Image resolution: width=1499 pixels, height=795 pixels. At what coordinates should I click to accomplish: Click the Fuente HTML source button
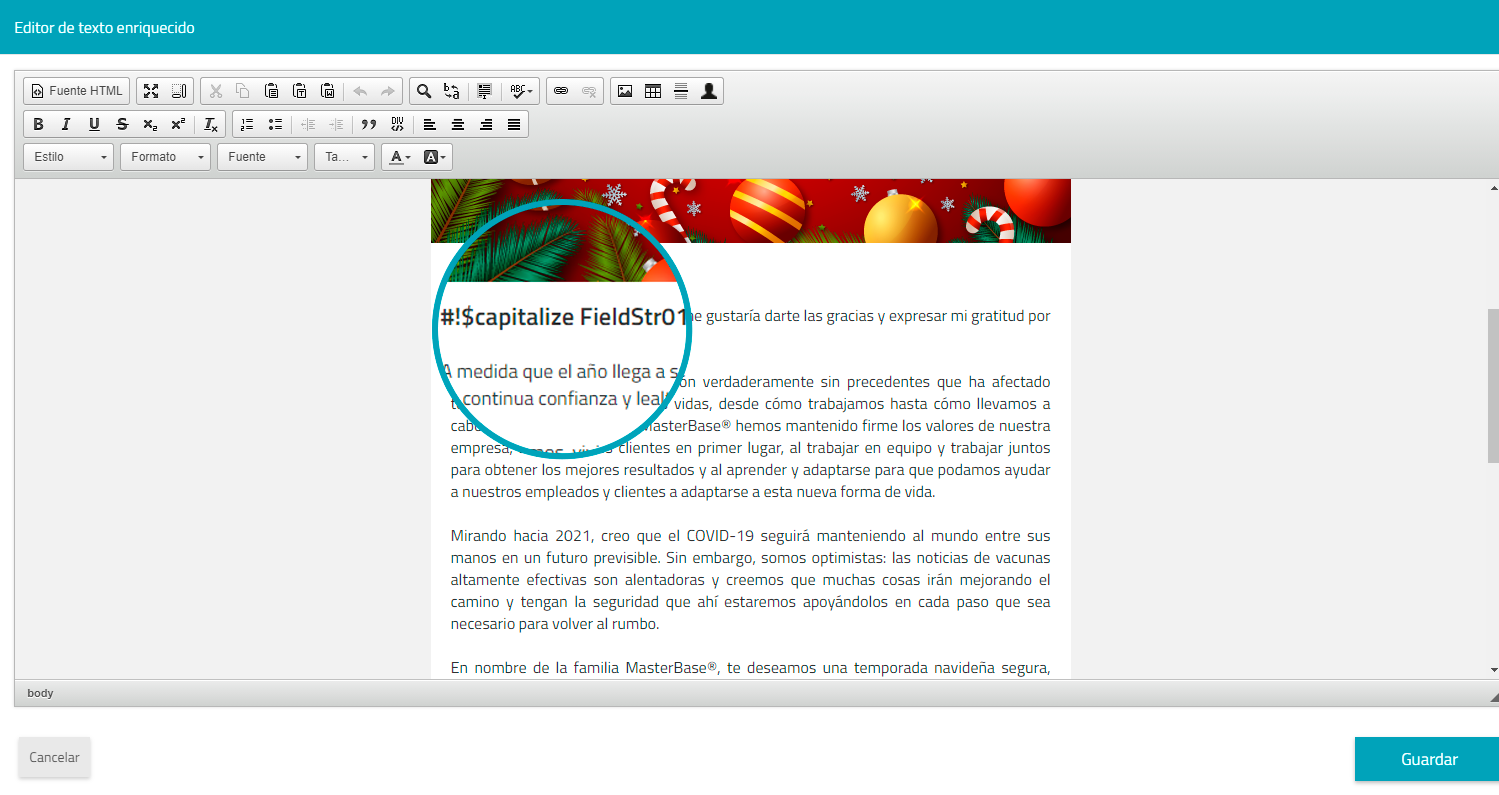pos(77,91)
